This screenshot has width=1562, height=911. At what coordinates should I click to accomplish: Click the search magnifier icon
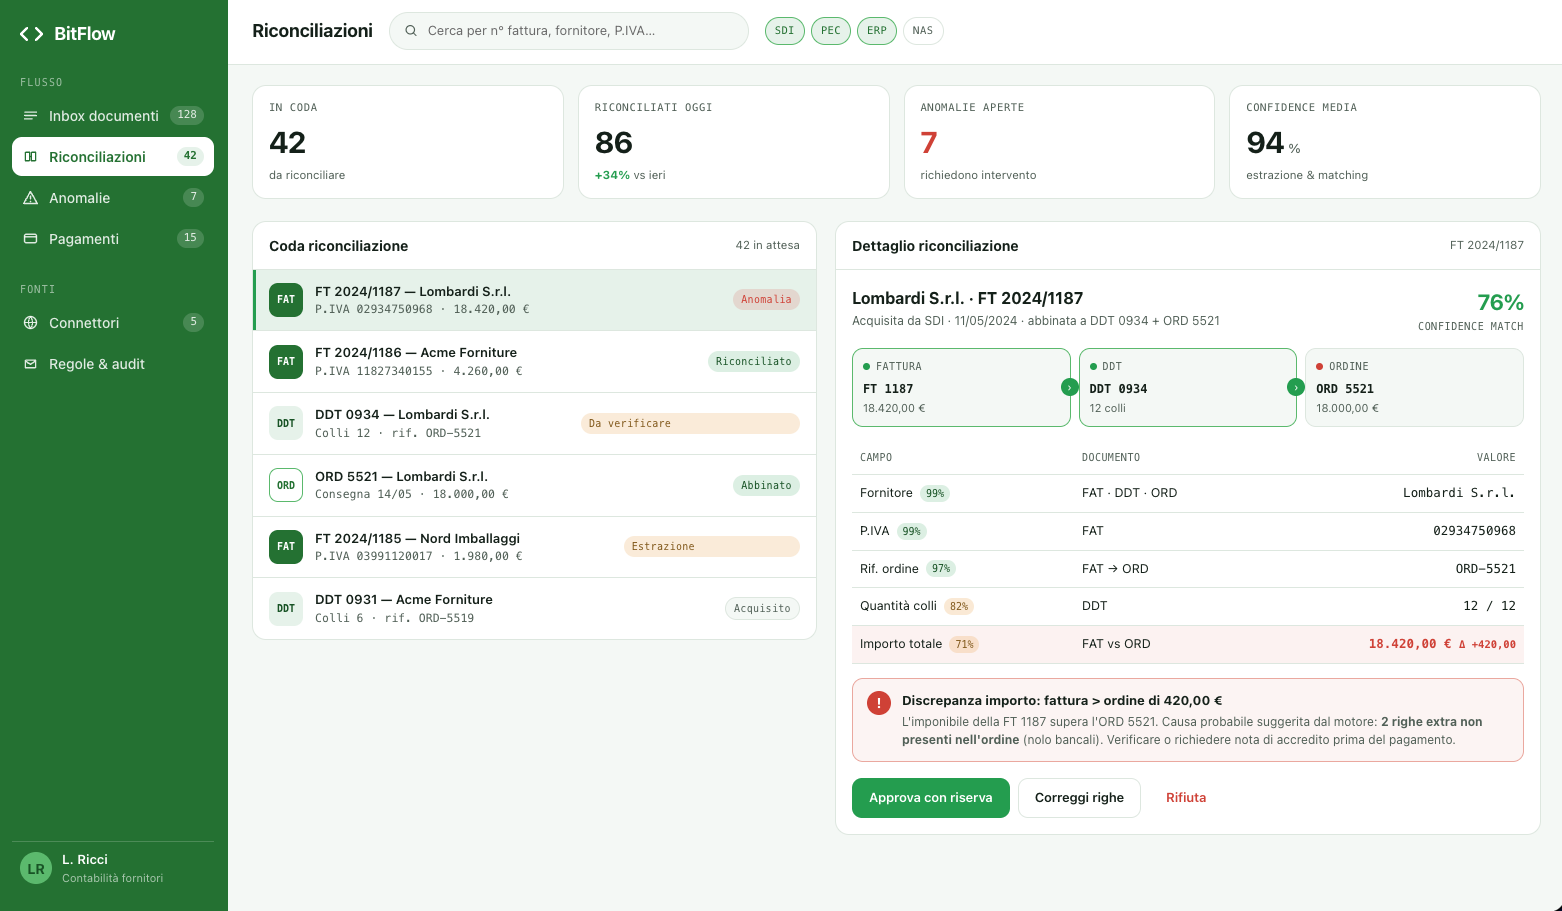[410, 31]
